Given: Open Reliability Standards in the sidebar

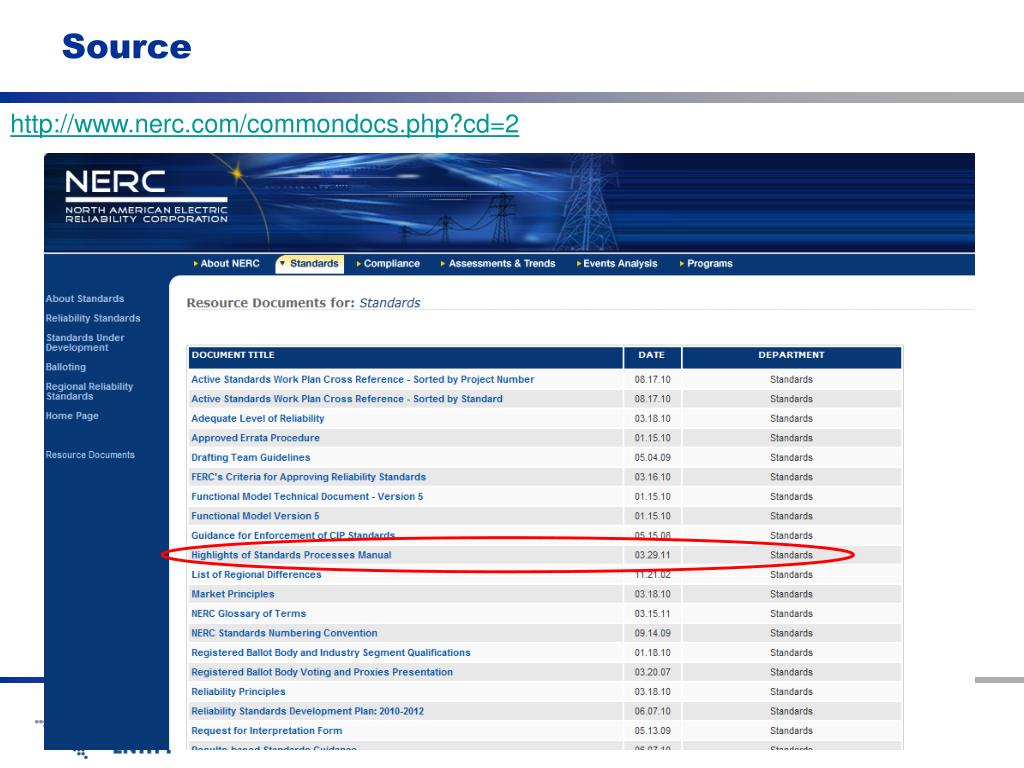Looking at the screenshot, I should pyautogui.click(x=93, y=318).
